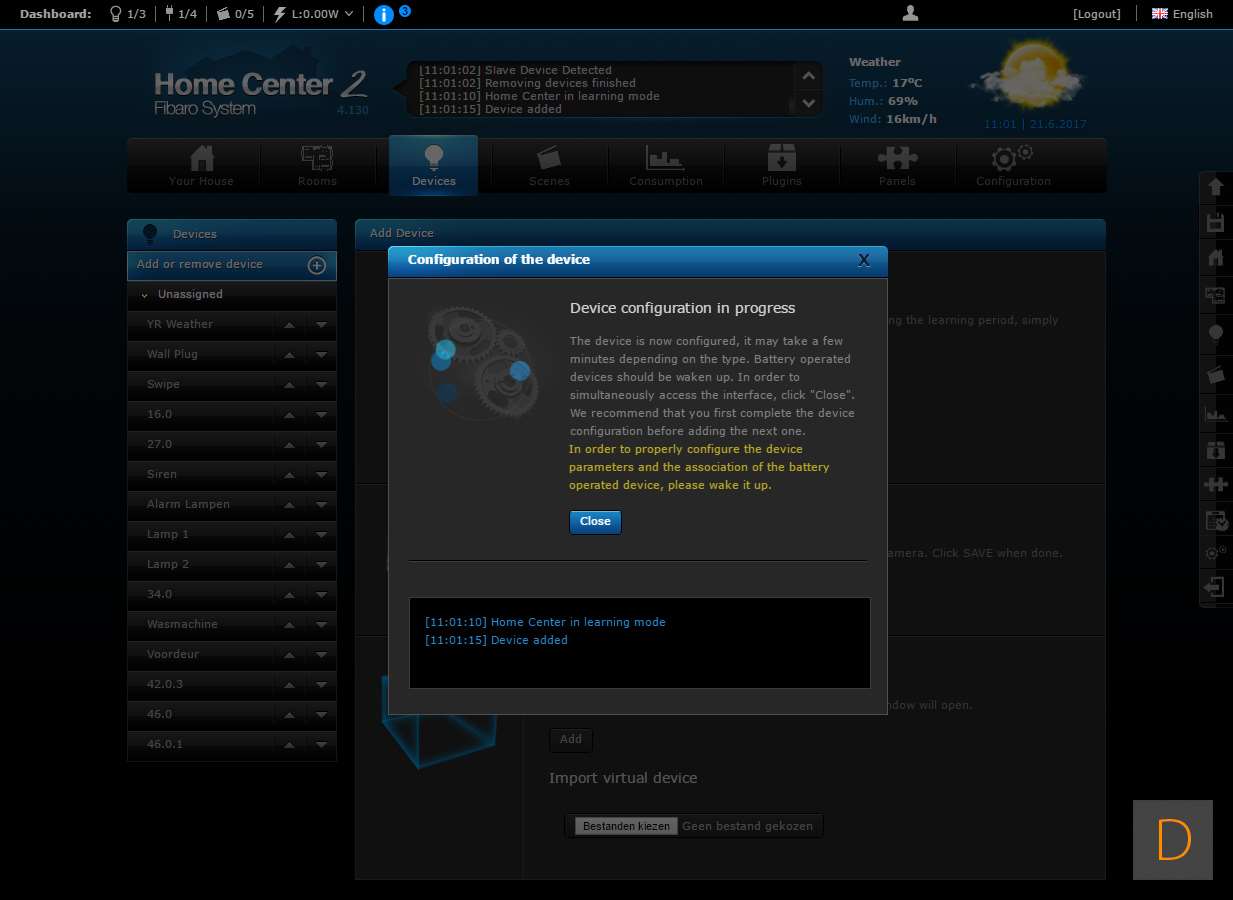Click the blue info notifications icon
The image size is (1233, 900).
coord(383,14)
